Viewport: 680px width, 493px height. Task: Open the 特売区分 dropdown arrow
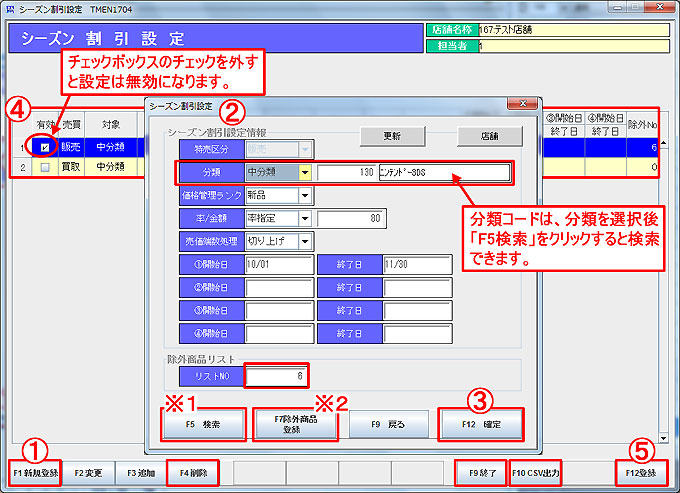point(305,150)
